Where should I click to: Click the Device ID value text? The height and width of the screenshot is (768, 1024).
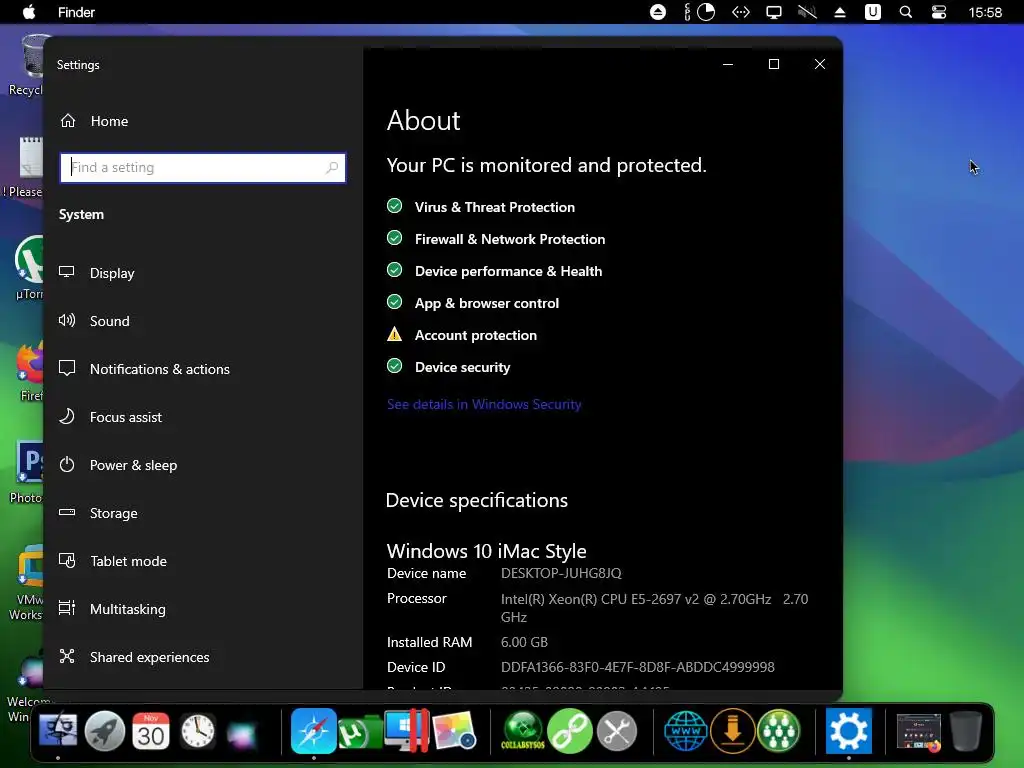637,667
